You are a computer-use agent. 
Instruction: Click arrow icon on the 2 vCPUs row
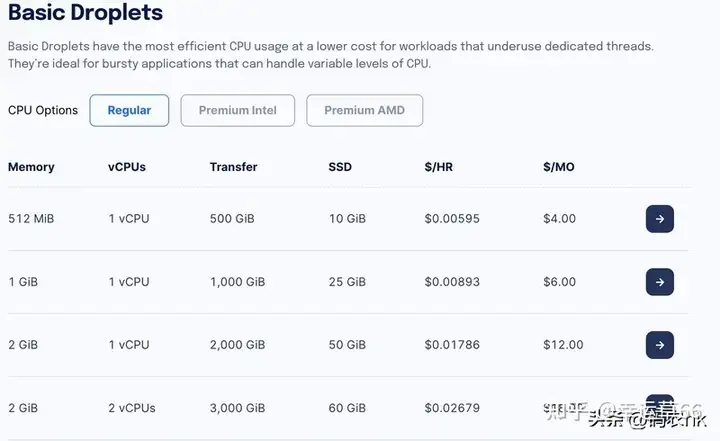(x=660, y=404)
